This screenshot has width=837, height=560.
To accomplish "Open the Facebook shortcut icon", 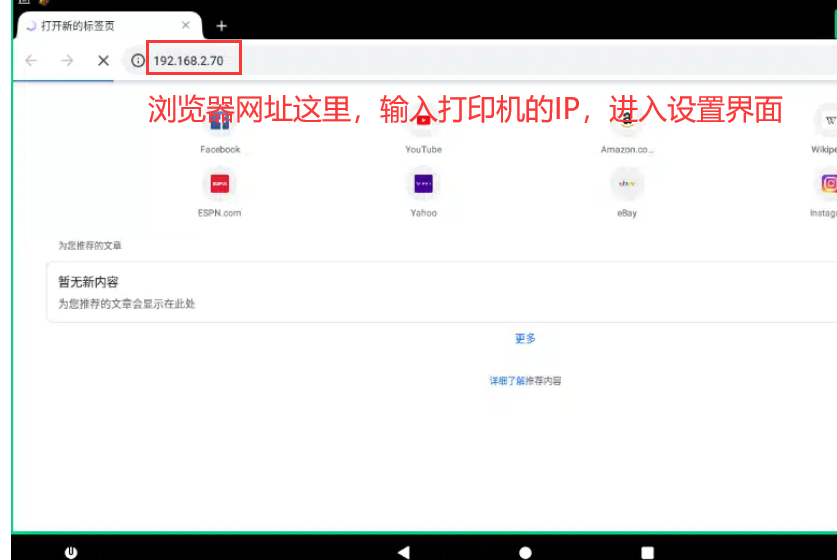I will [220, 122].
